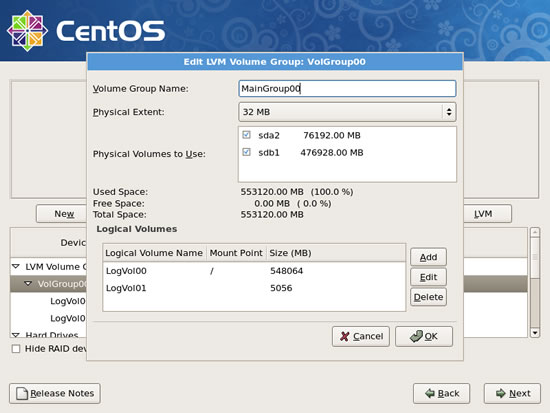Click the Next arrow icon
The width and height of the screenshot is (550, 413).
tap(501, 393)
